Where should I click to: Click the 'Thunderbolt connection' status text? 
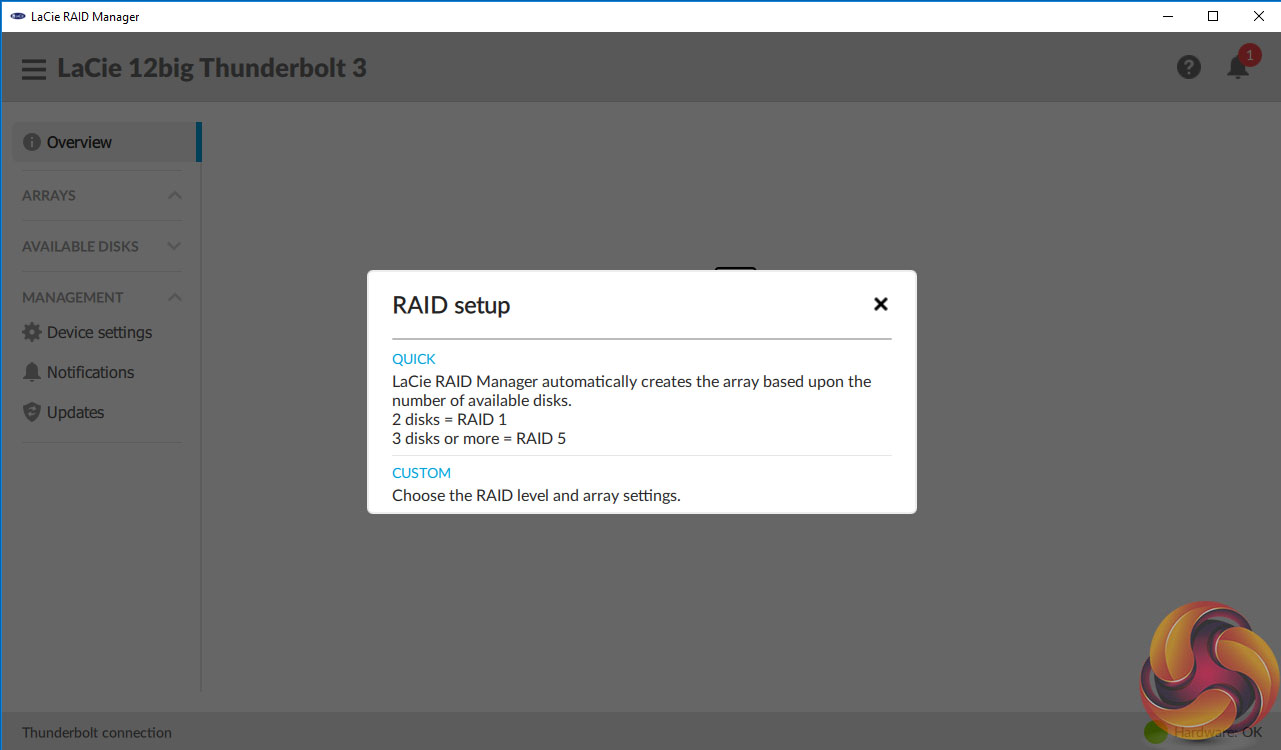[x=97, y=733]
